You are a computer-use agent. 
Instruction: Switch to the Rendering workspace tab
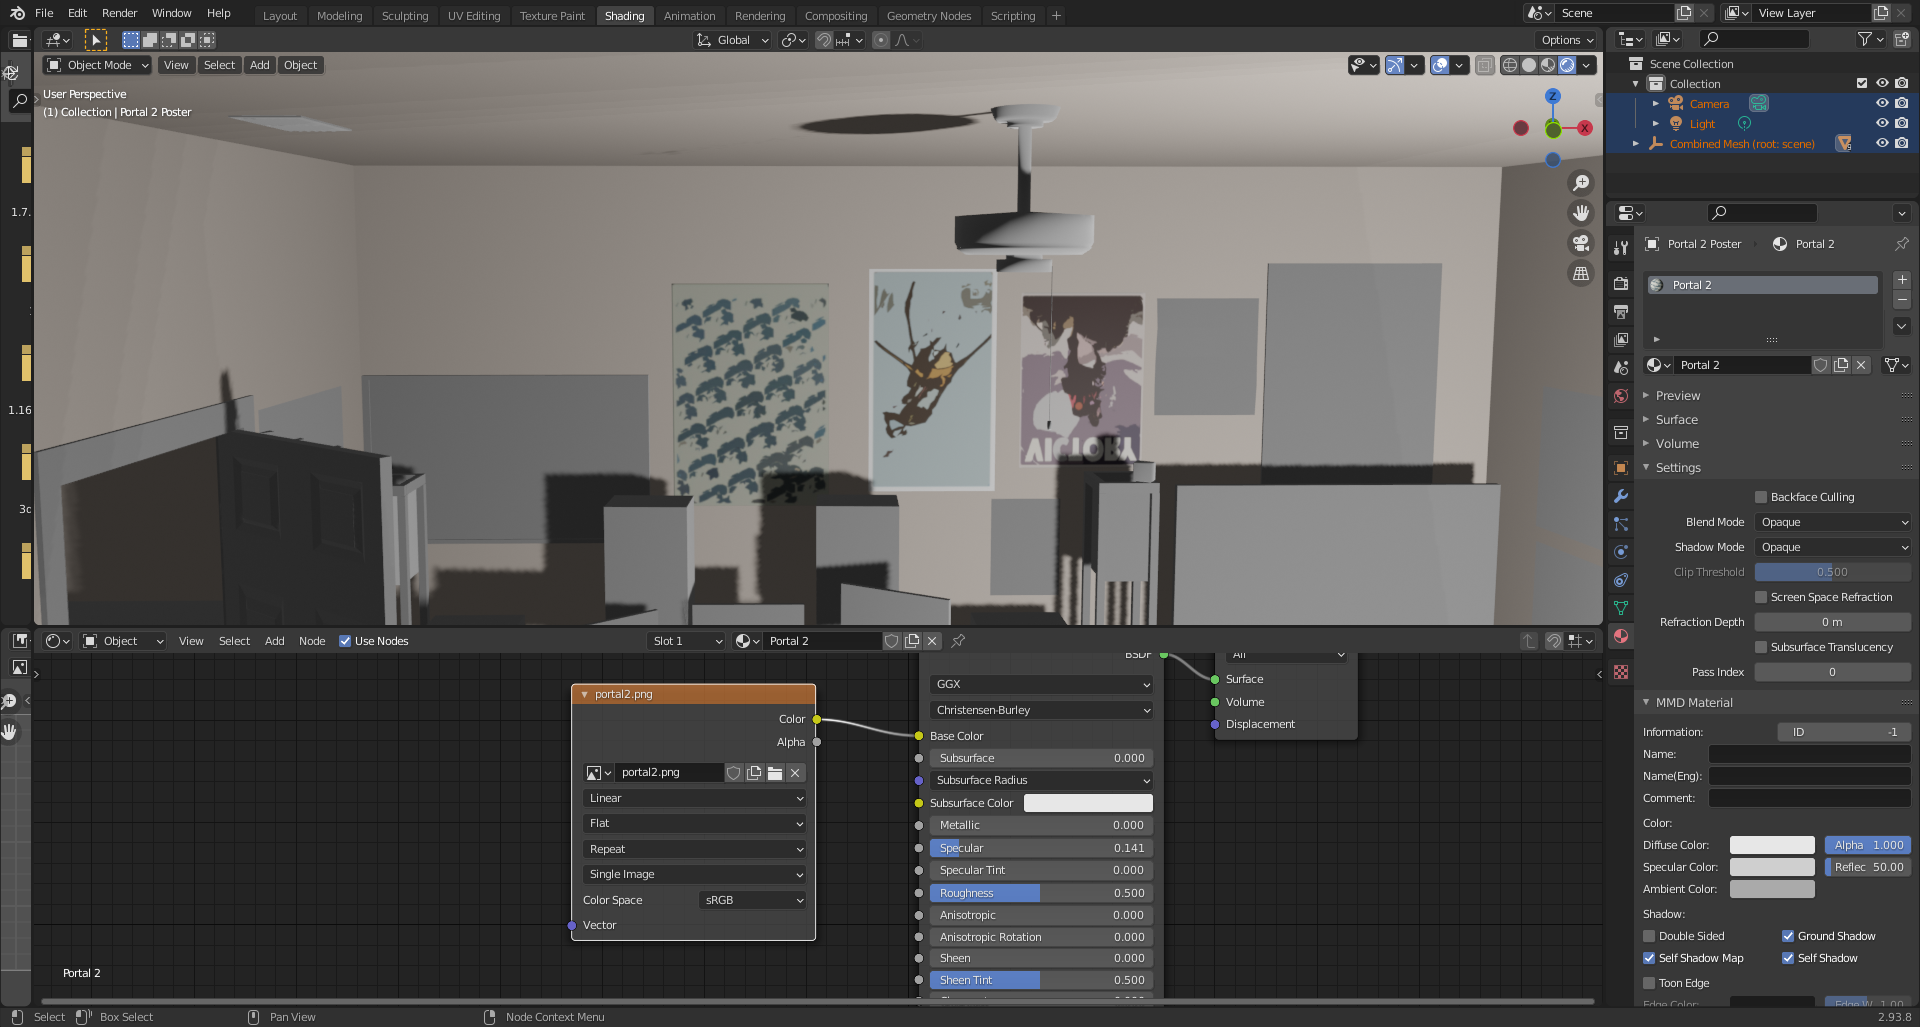[x=760, y=15]
